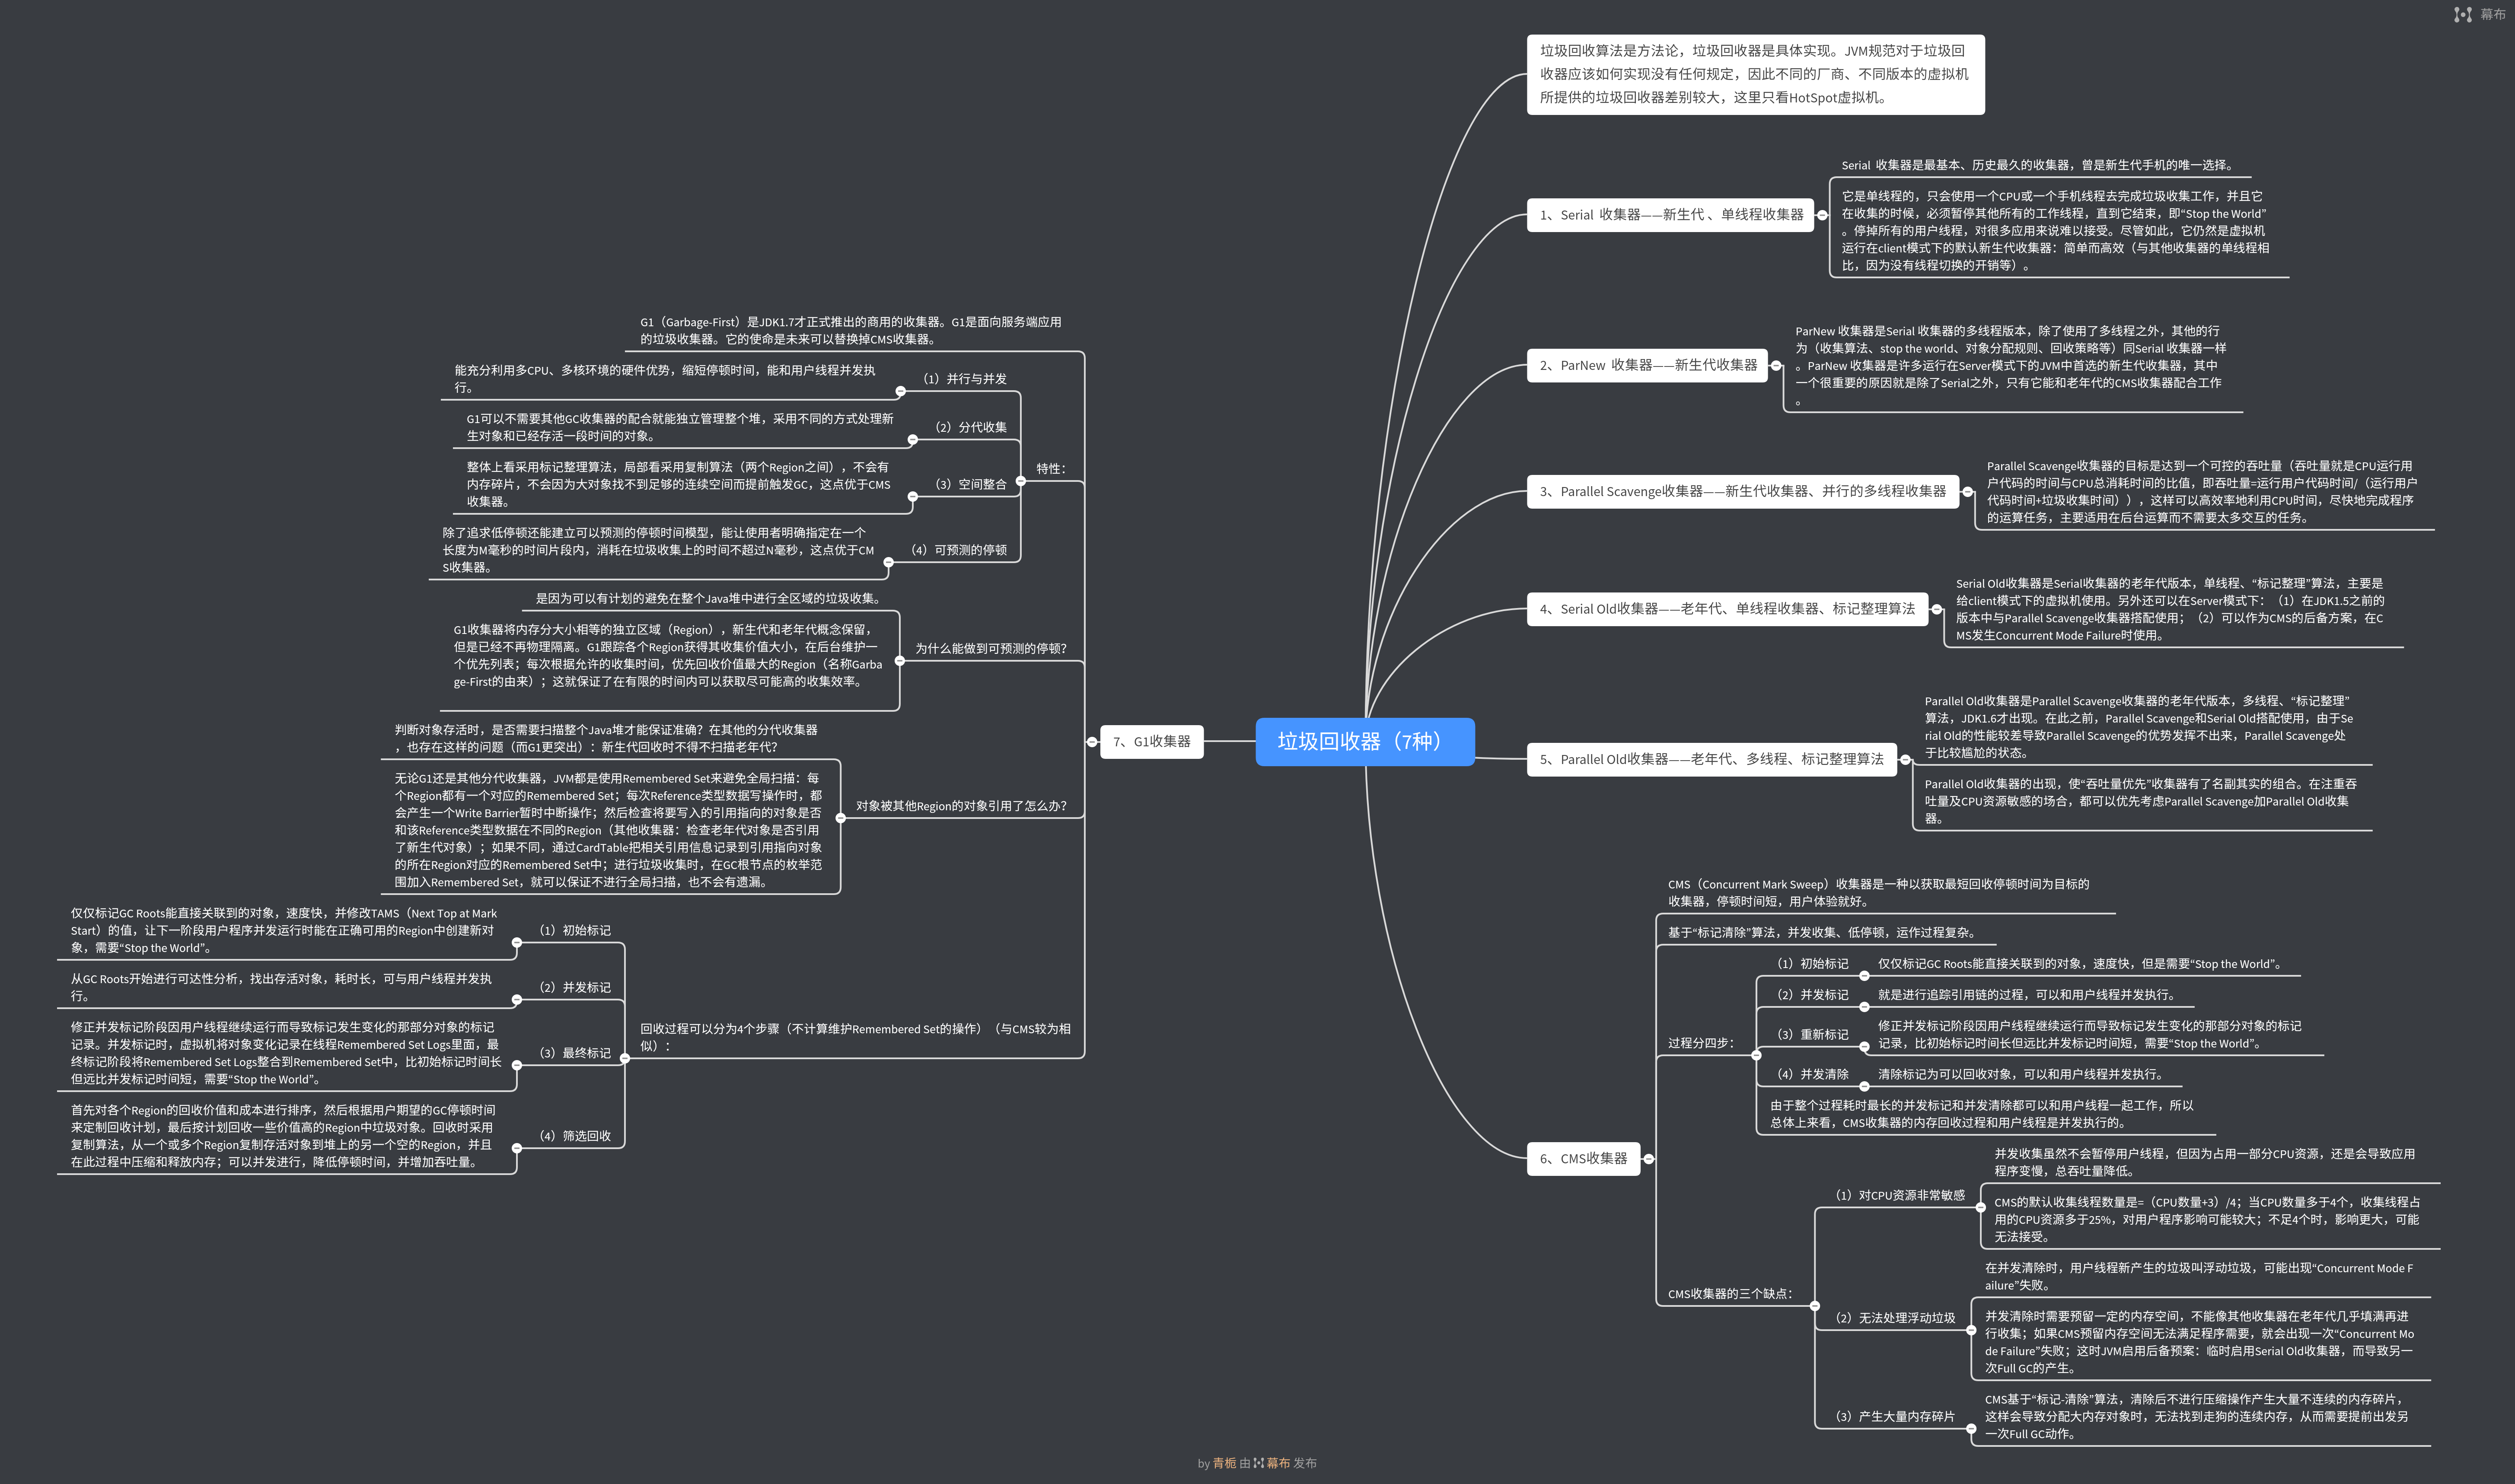Collapse （3）产生大量内存碎片 circle
This screenshot has height=1484, width=2515.
pyautogui.click(x=1970, y=1429)
